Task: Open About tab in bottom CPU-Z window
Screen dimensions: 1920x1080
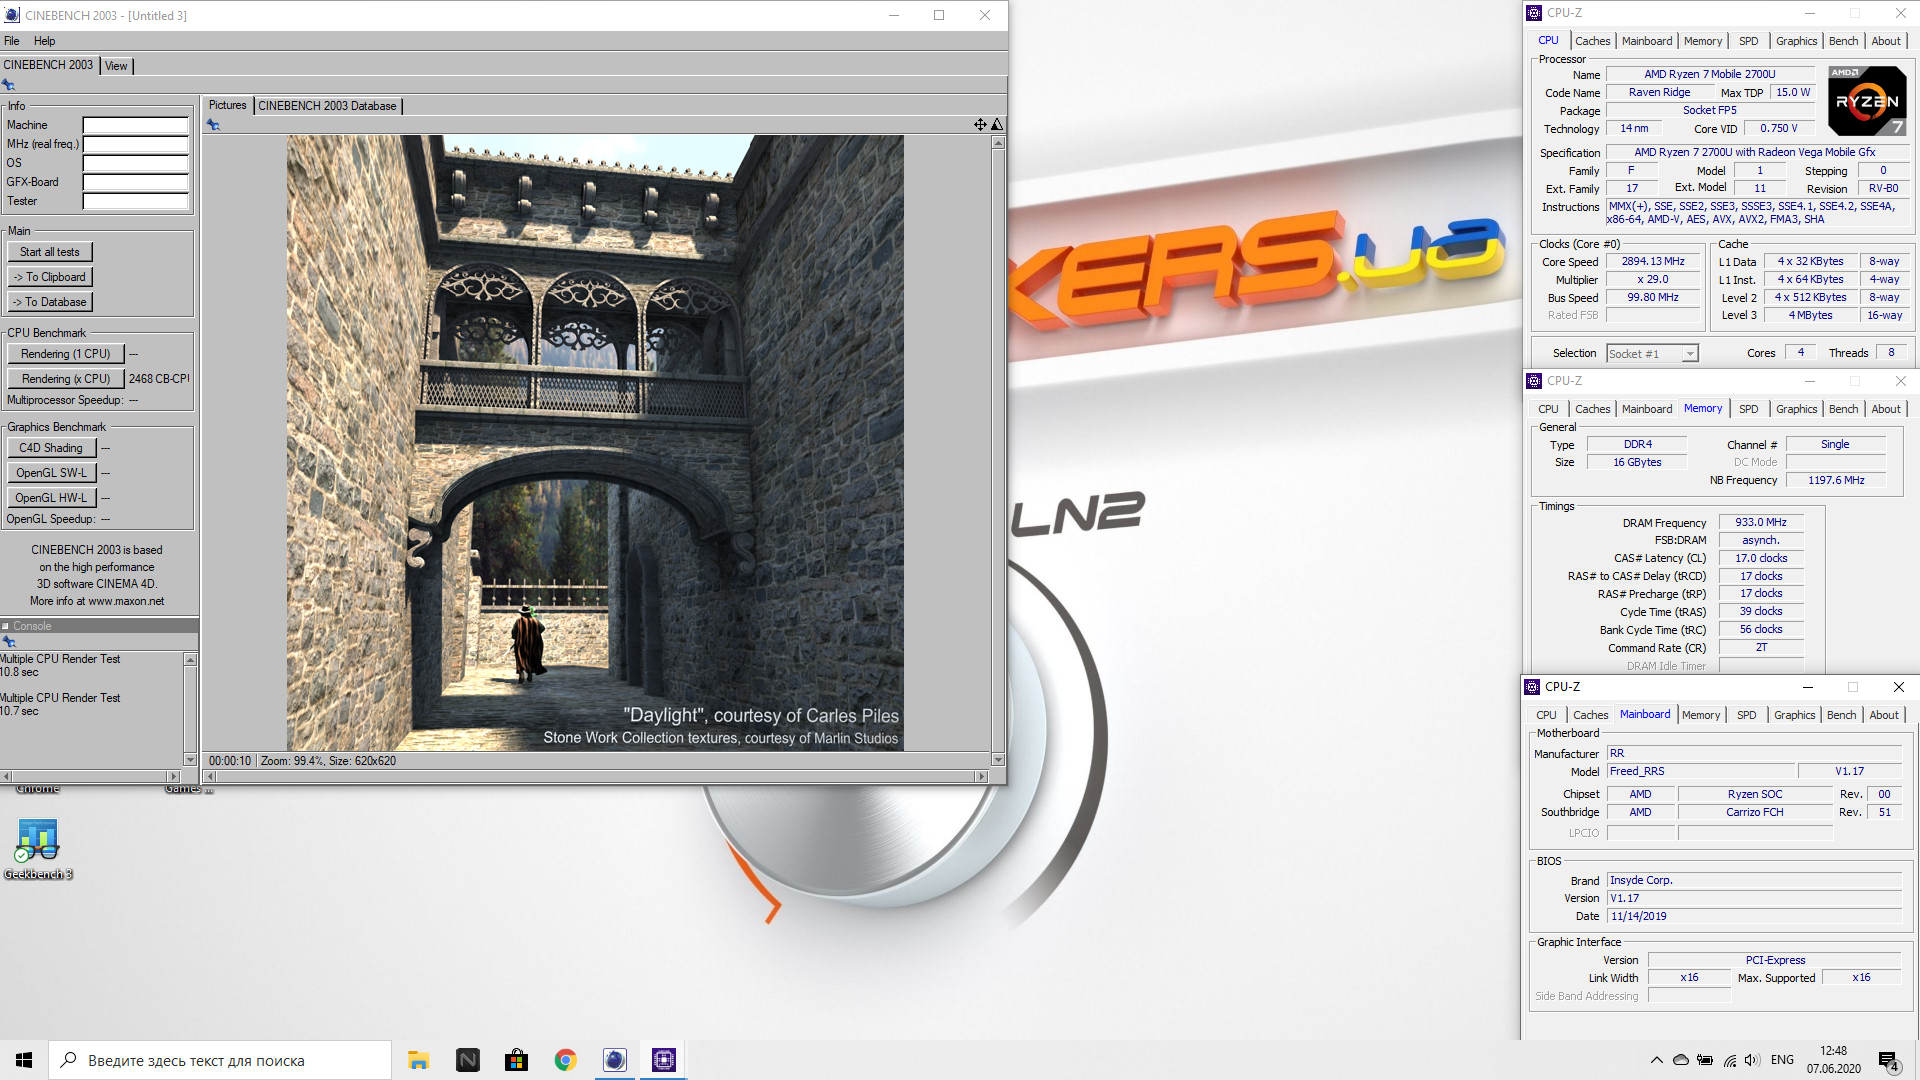Action: [1883, 715]
